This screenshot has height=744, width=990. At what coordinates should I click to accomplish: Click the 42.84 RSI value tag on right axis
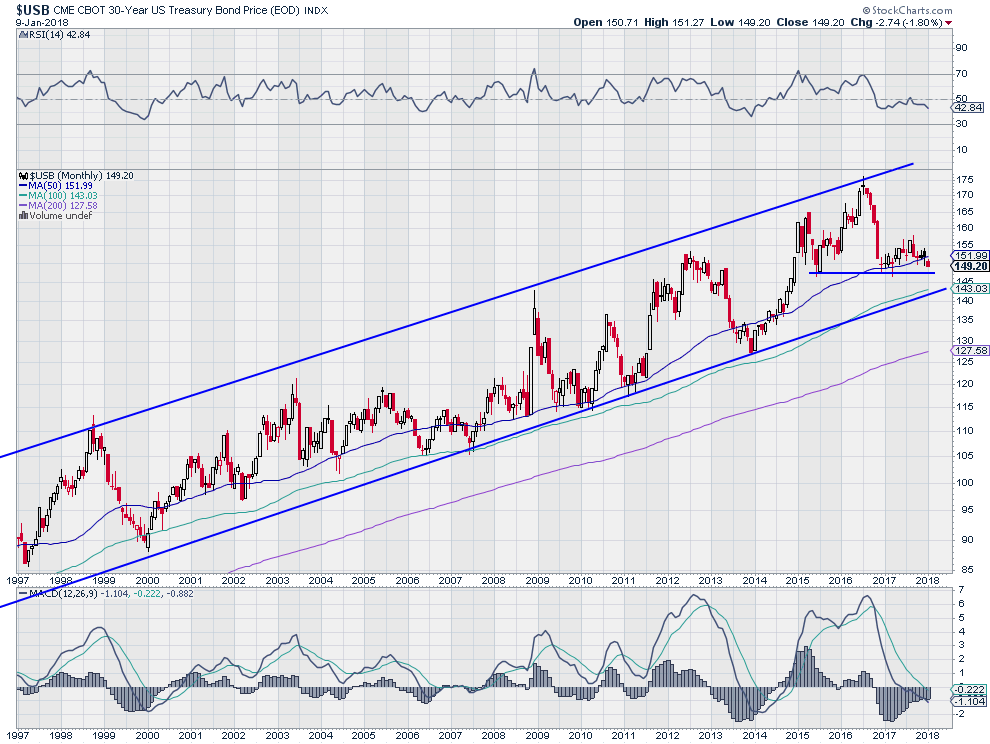[967, 107]
